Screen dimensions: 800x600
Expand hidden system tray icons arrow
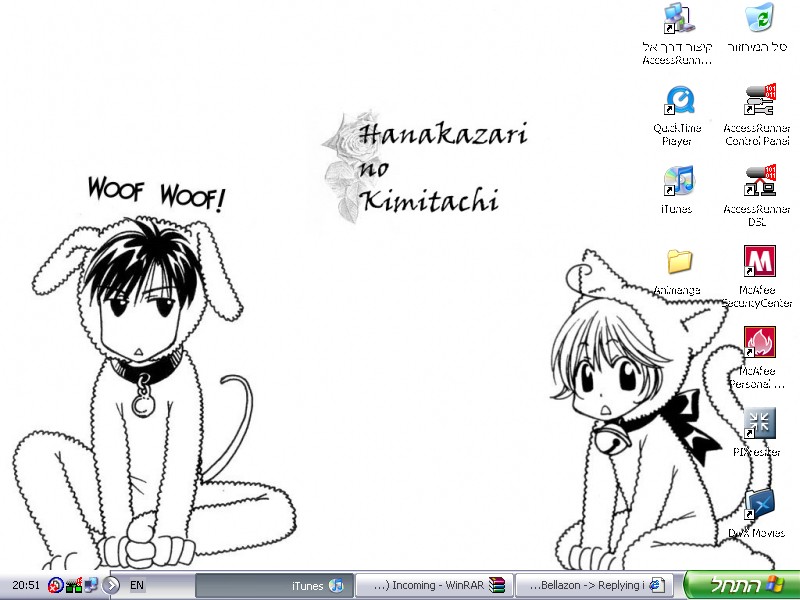pyautogui.click(x=111, y=585)
